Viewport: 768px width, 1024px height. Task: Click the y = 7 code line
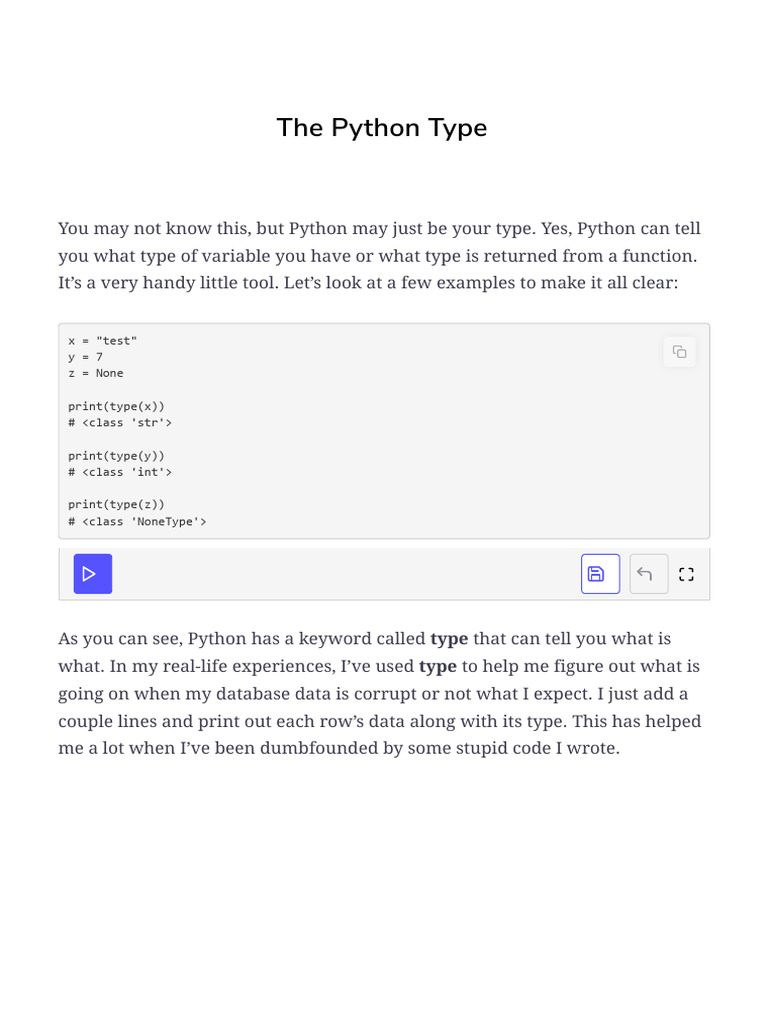pos(86,357)
